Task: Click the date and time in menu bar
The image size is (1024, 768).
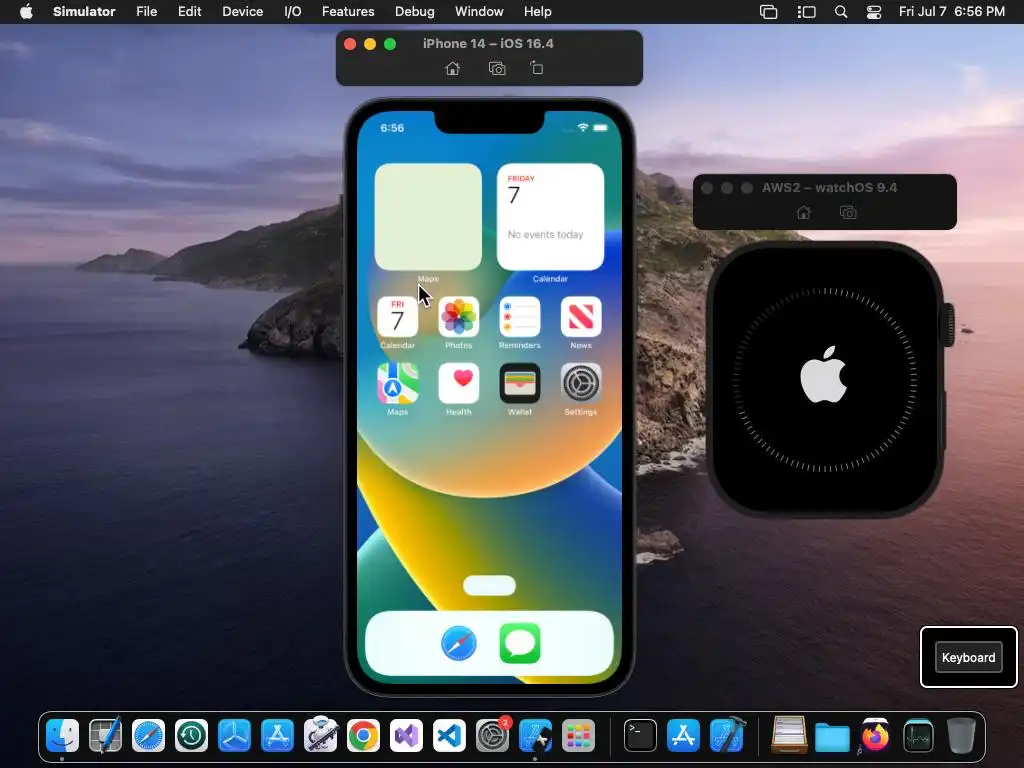Action: click(x=952, y=12)
